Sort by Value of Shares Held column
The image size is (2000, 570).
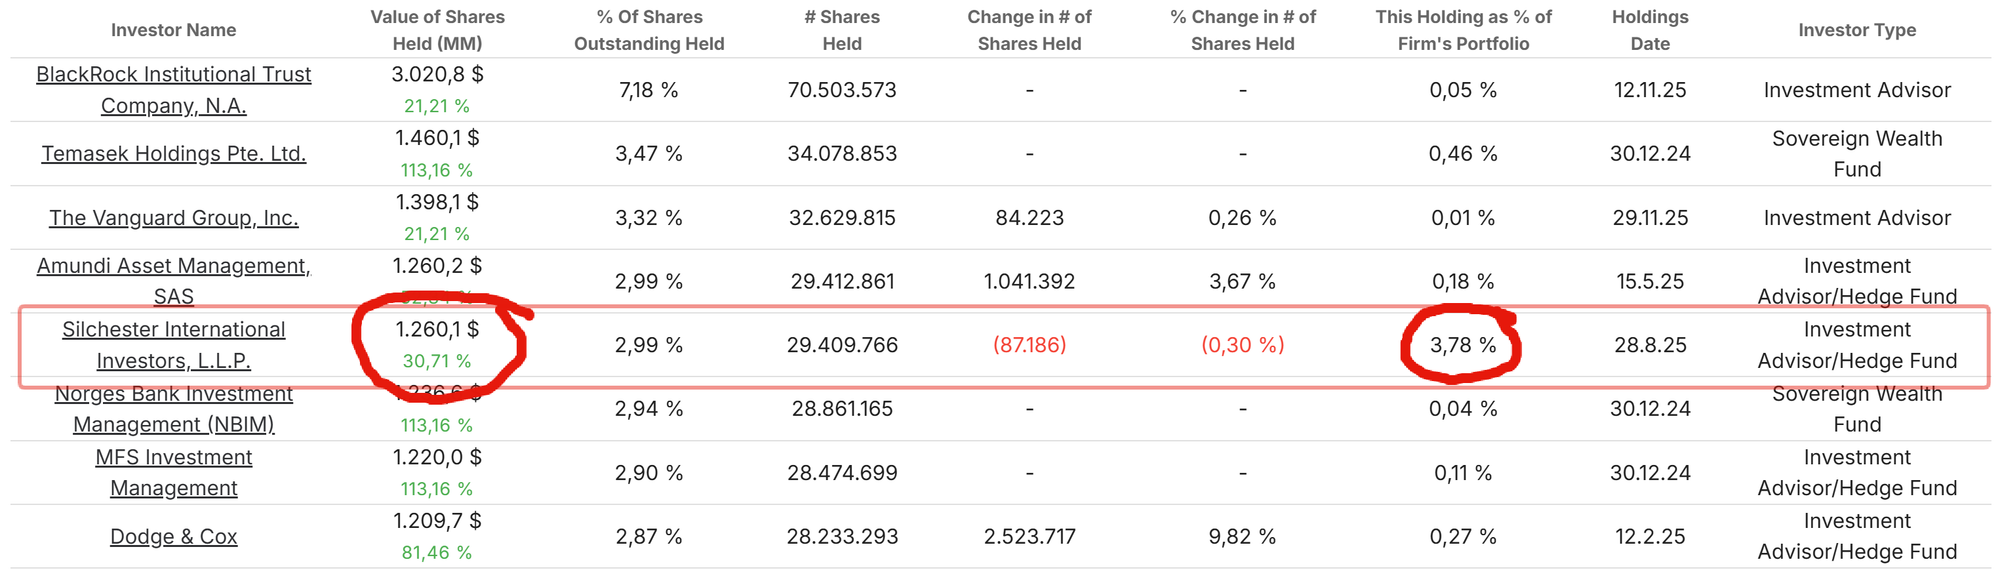(437, 30)
